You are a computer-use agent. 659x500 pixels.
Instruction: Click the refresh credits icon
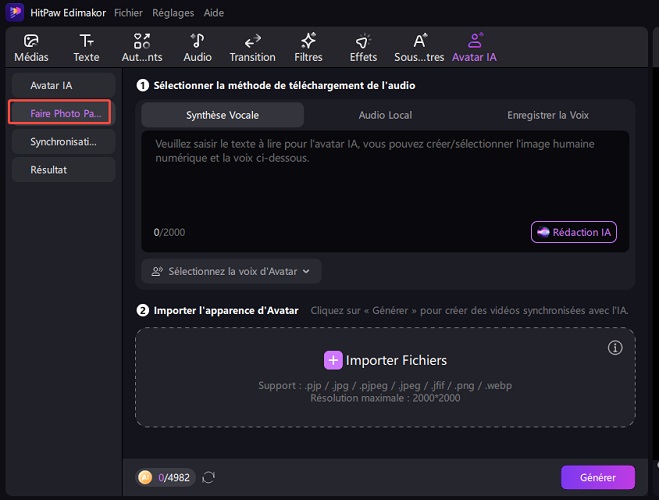(x=209, y=478)
